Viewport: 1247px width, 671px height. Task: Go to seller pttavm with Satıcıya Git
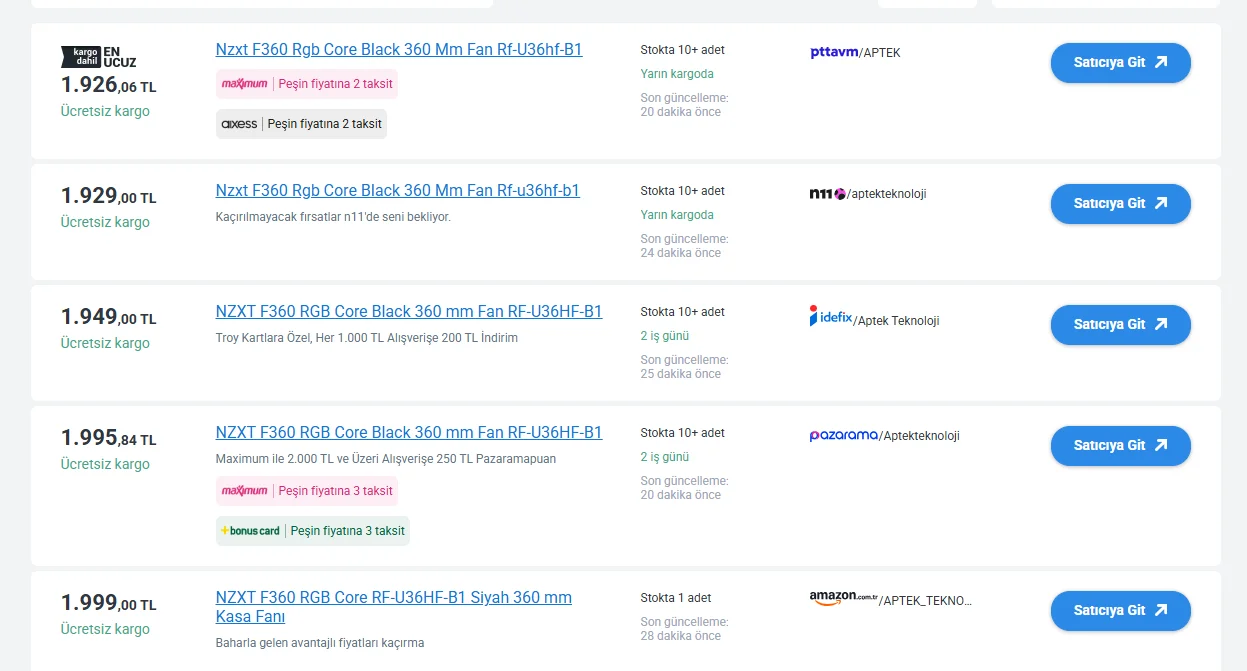pyautogui.click(x=1120, y=62)
